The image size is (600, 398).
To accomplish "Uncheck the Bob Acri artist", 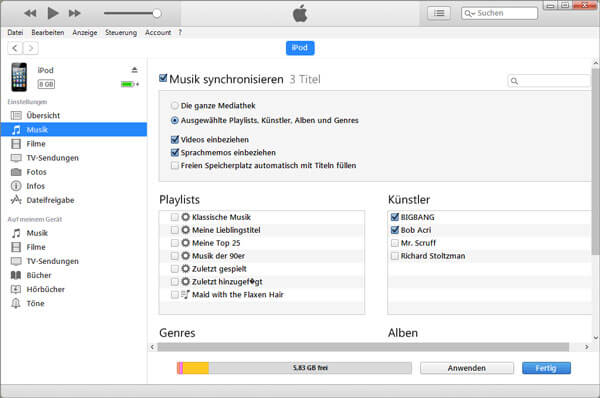I will click(395, 230).
